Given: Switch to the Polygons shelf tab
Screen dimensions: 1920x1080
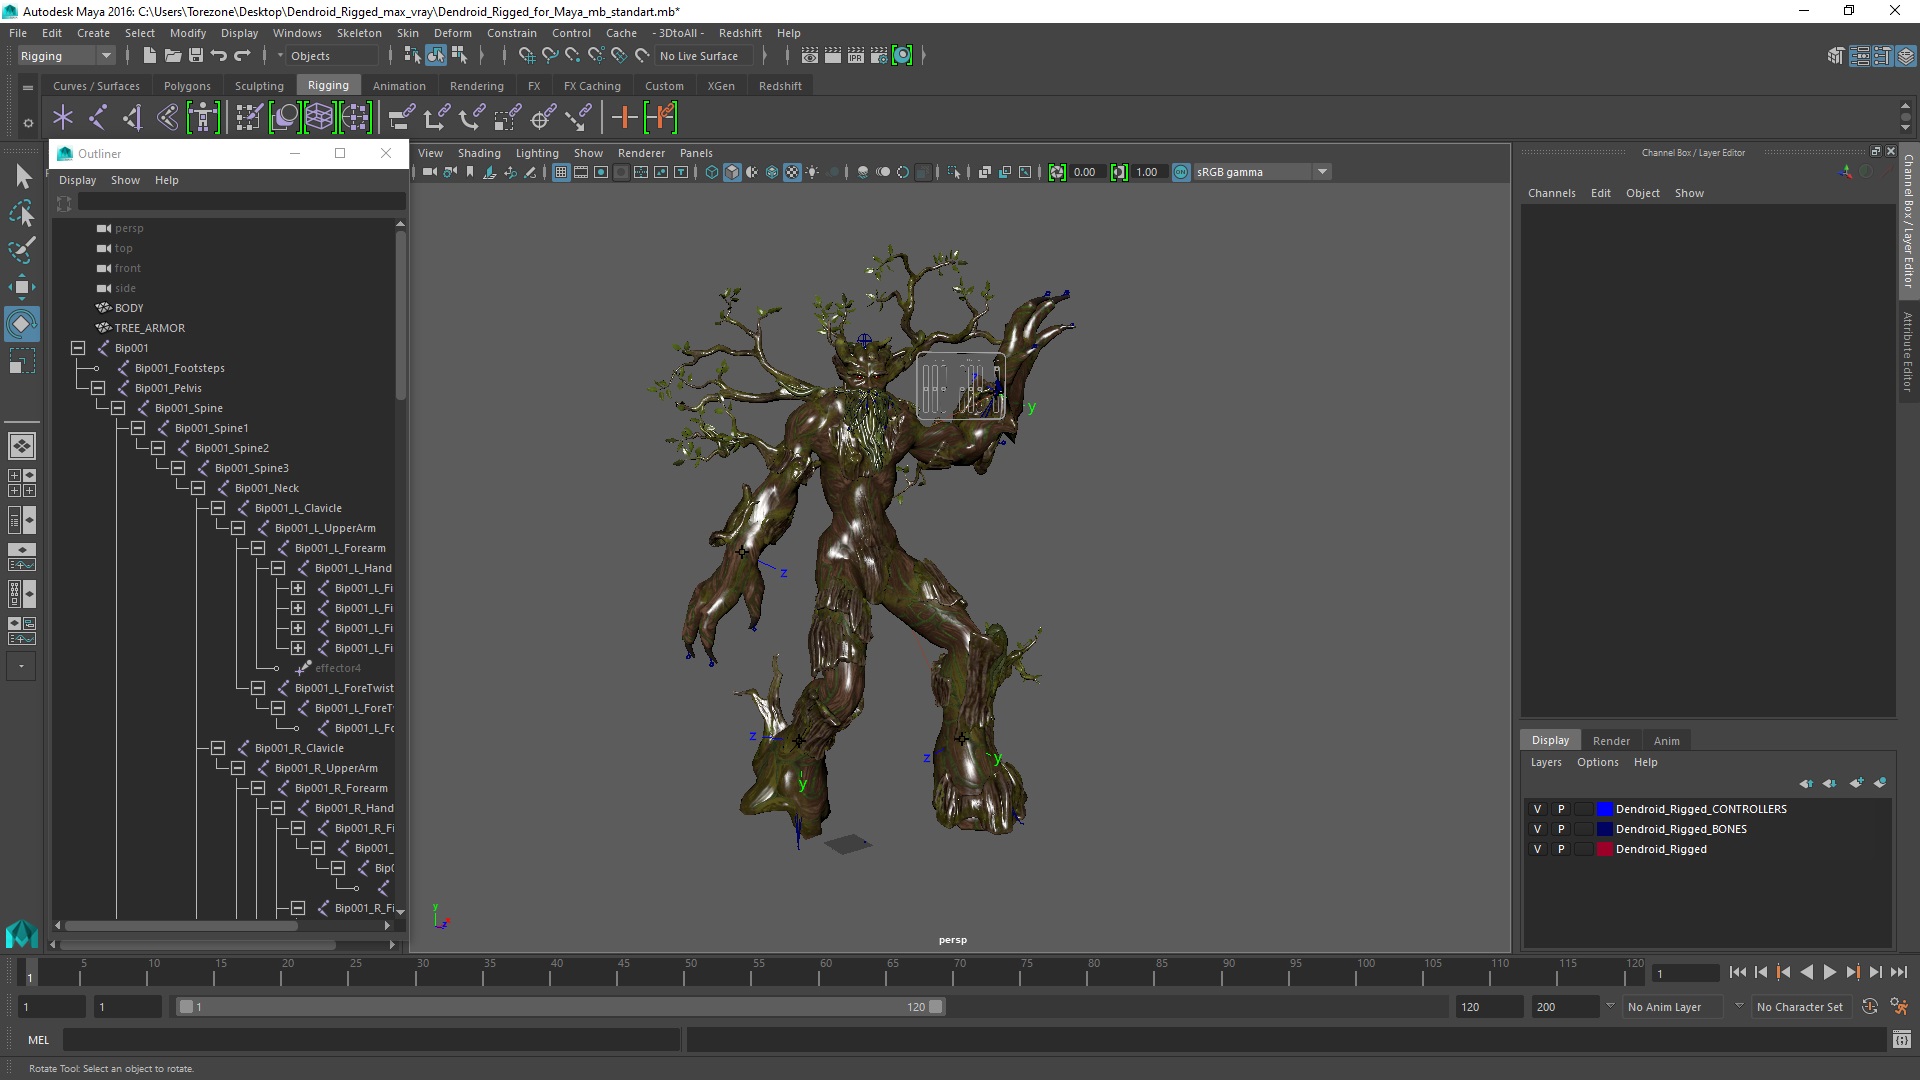Looking at the screenshot, I should (x=187, y=86).
